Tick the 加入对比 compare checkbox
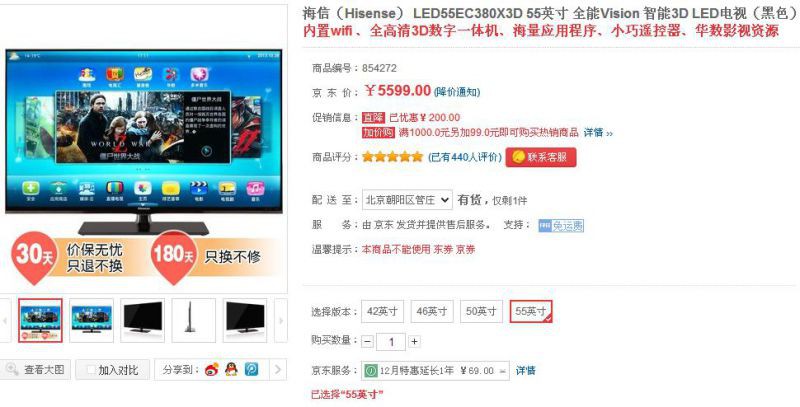Viewport: 800px width, 407px height. tap(91, 370)
